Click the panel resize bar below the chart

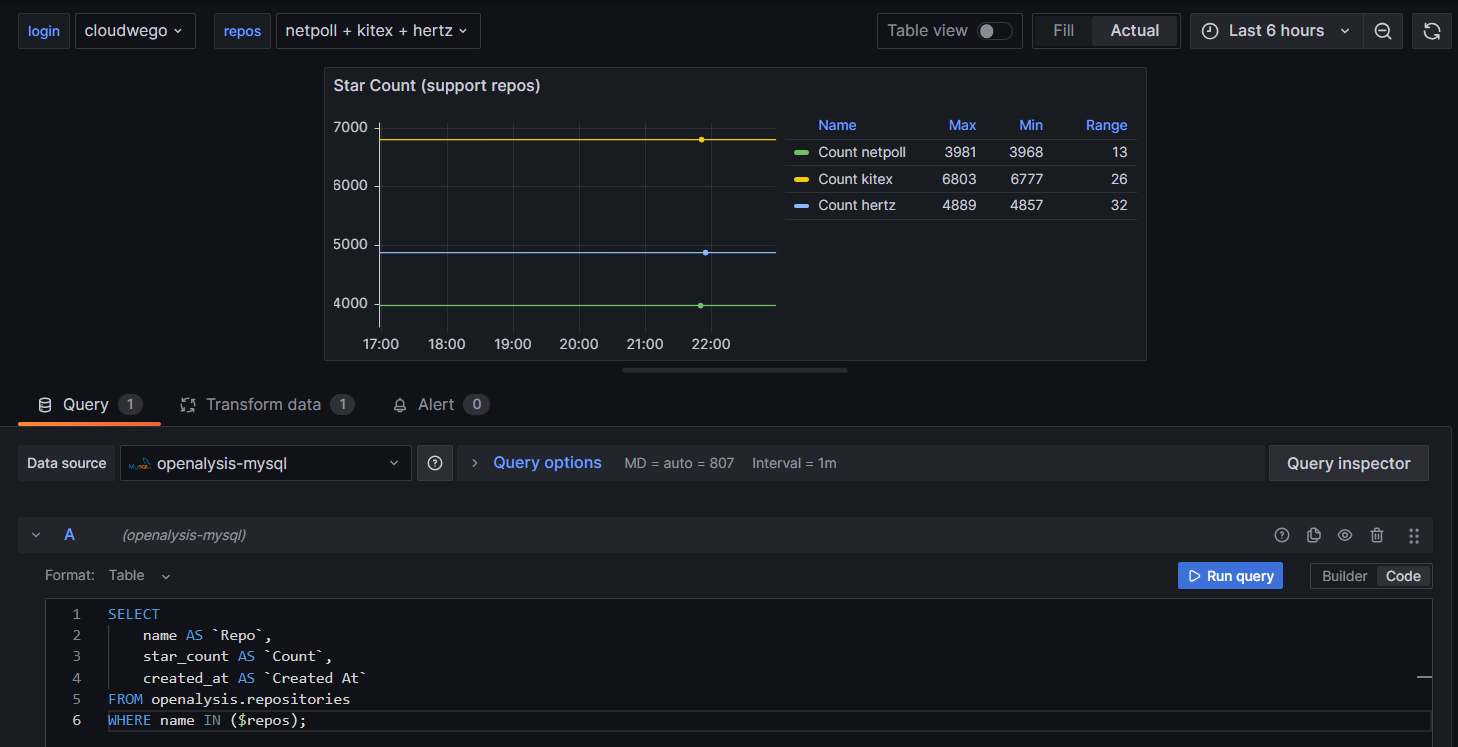point(735,370)
